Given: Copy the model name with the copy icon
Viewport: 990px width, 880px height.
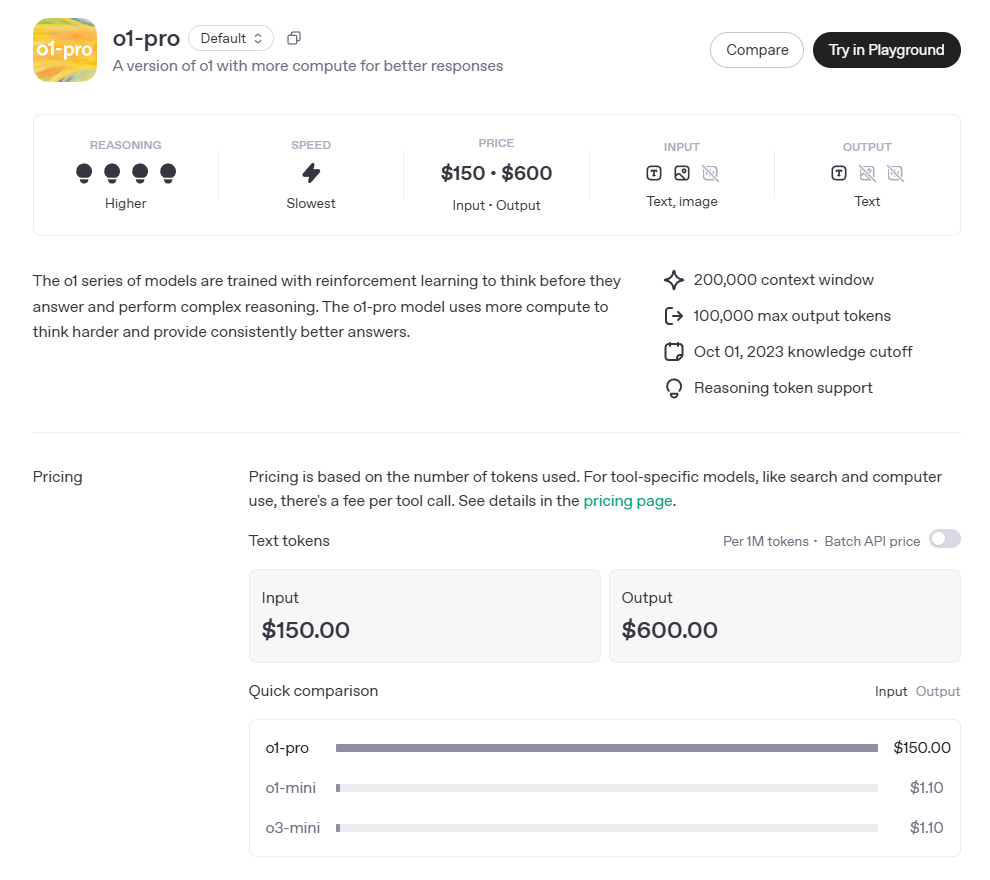Looking at the screenshot, I should coord(294,39).
